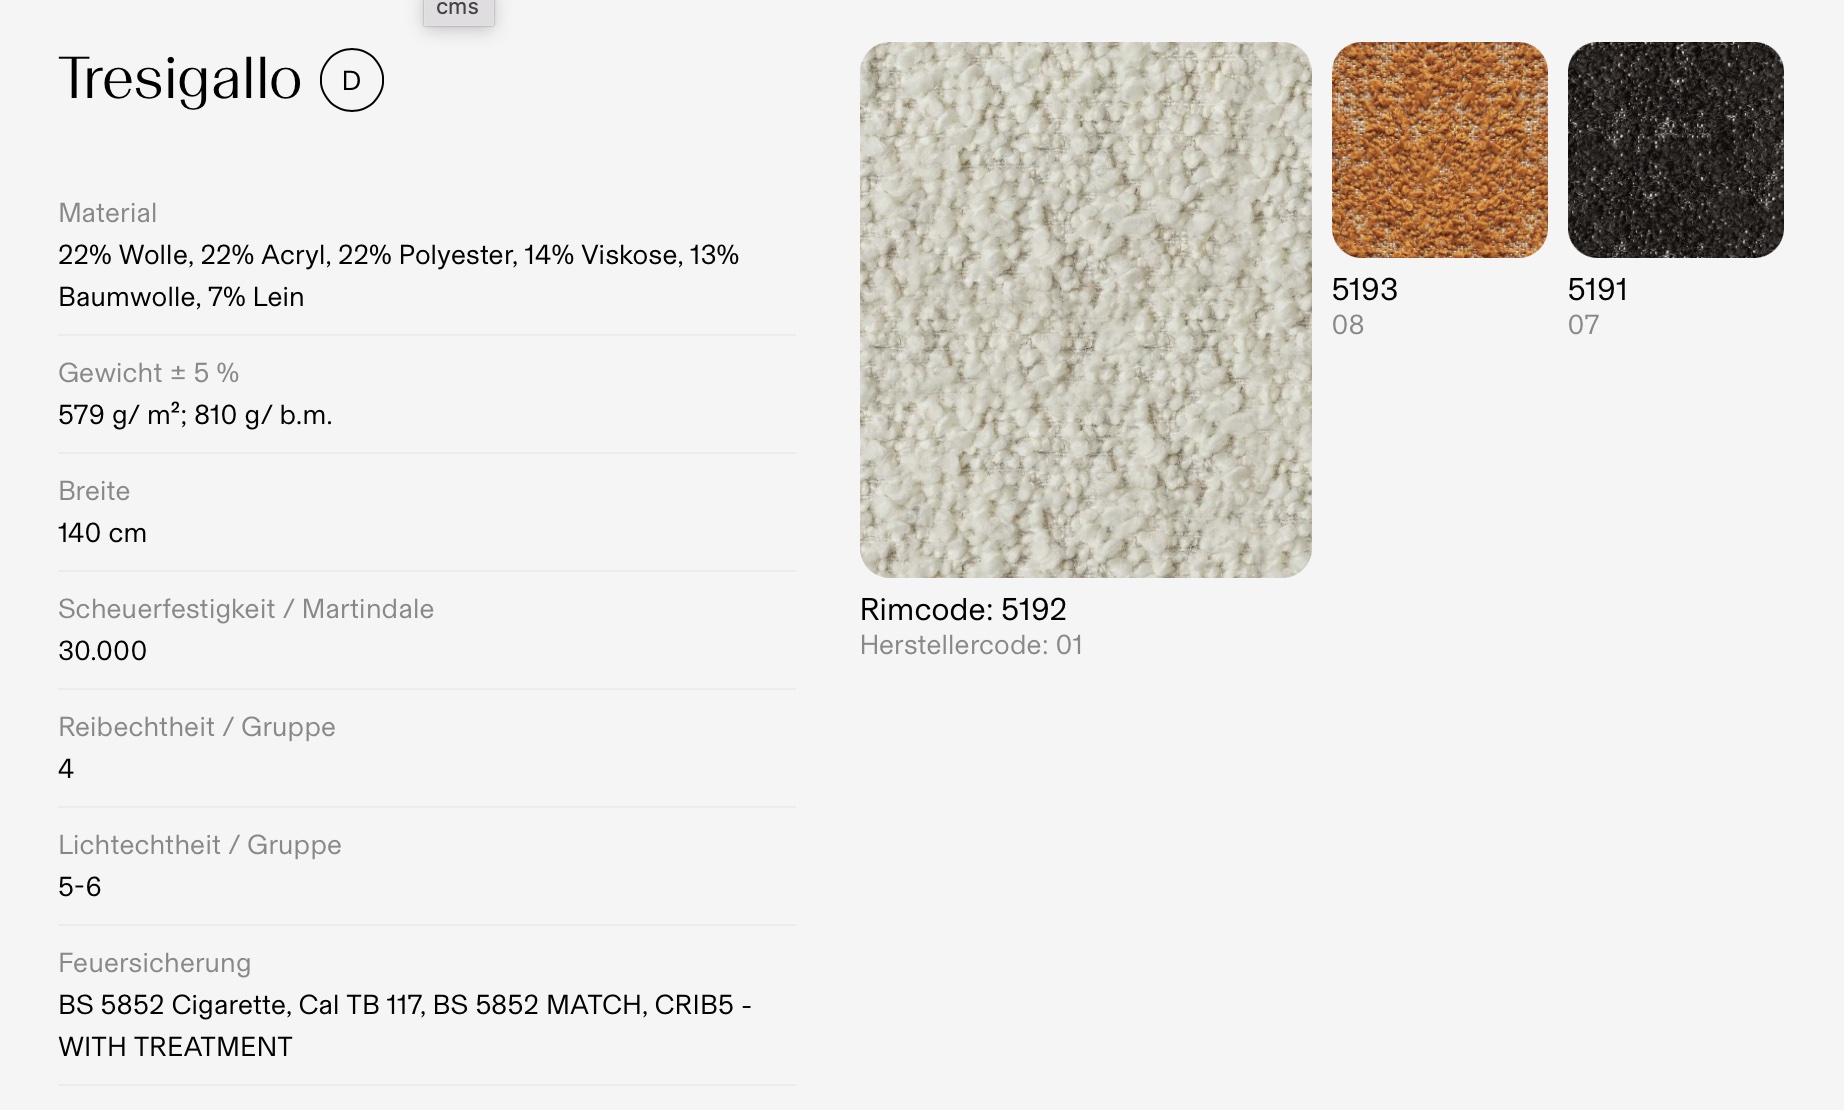Click the circled D price group icon
This screenshot has height=1110, width=1844.
pos(351,80)
